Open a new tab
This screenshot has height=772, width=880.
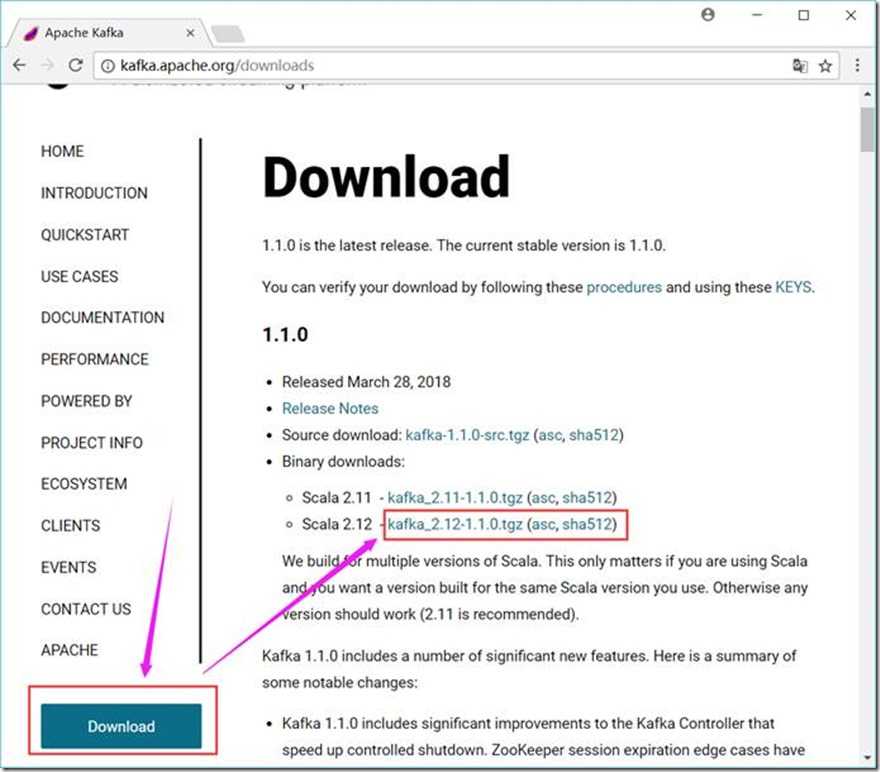coord(228,34)
